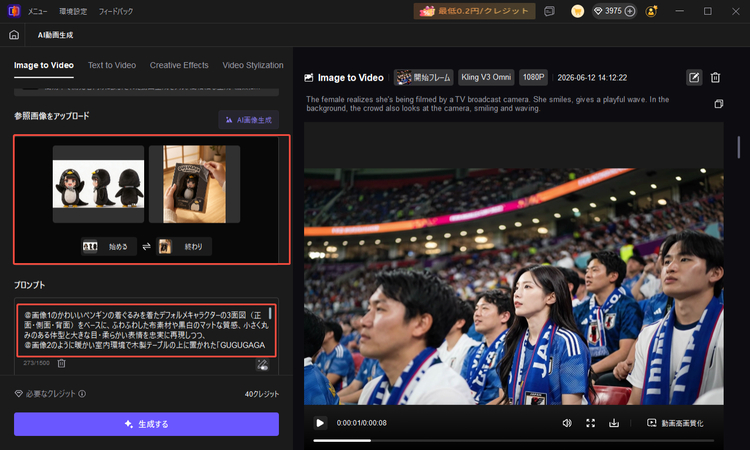Screen dimensions: 750x450
Task: Copy the prompt text with the copy icon
Action: [x=718, y=104]
